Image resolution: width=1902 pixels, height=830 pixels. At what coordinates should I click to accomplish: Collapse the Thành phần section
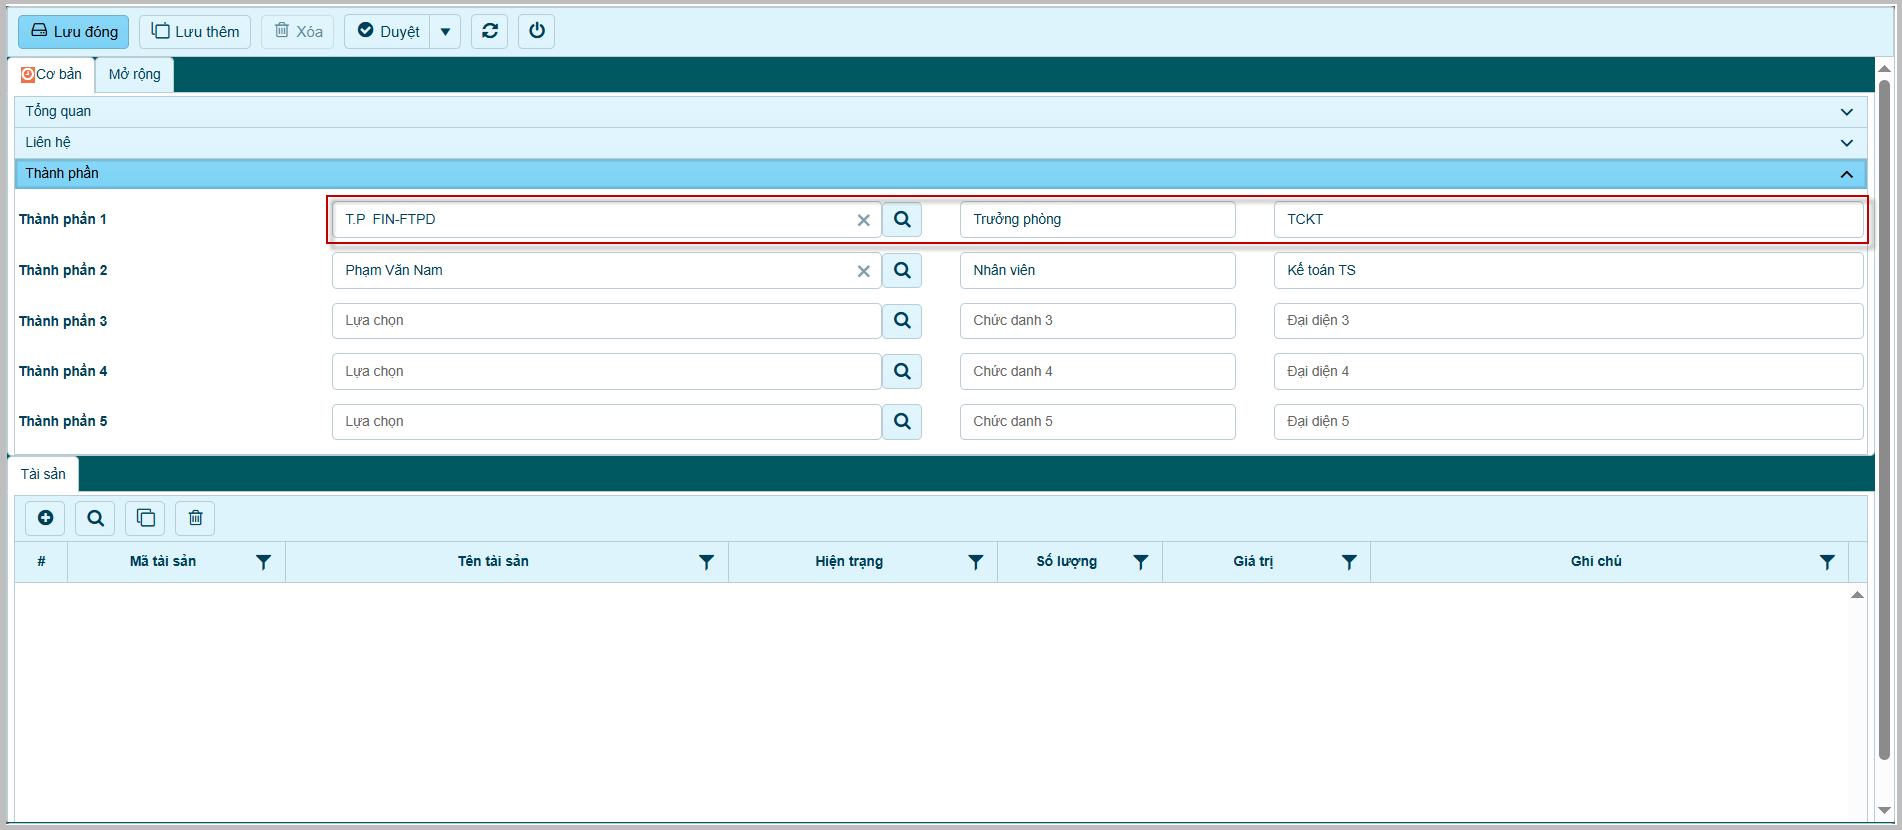pos(1846,174)
